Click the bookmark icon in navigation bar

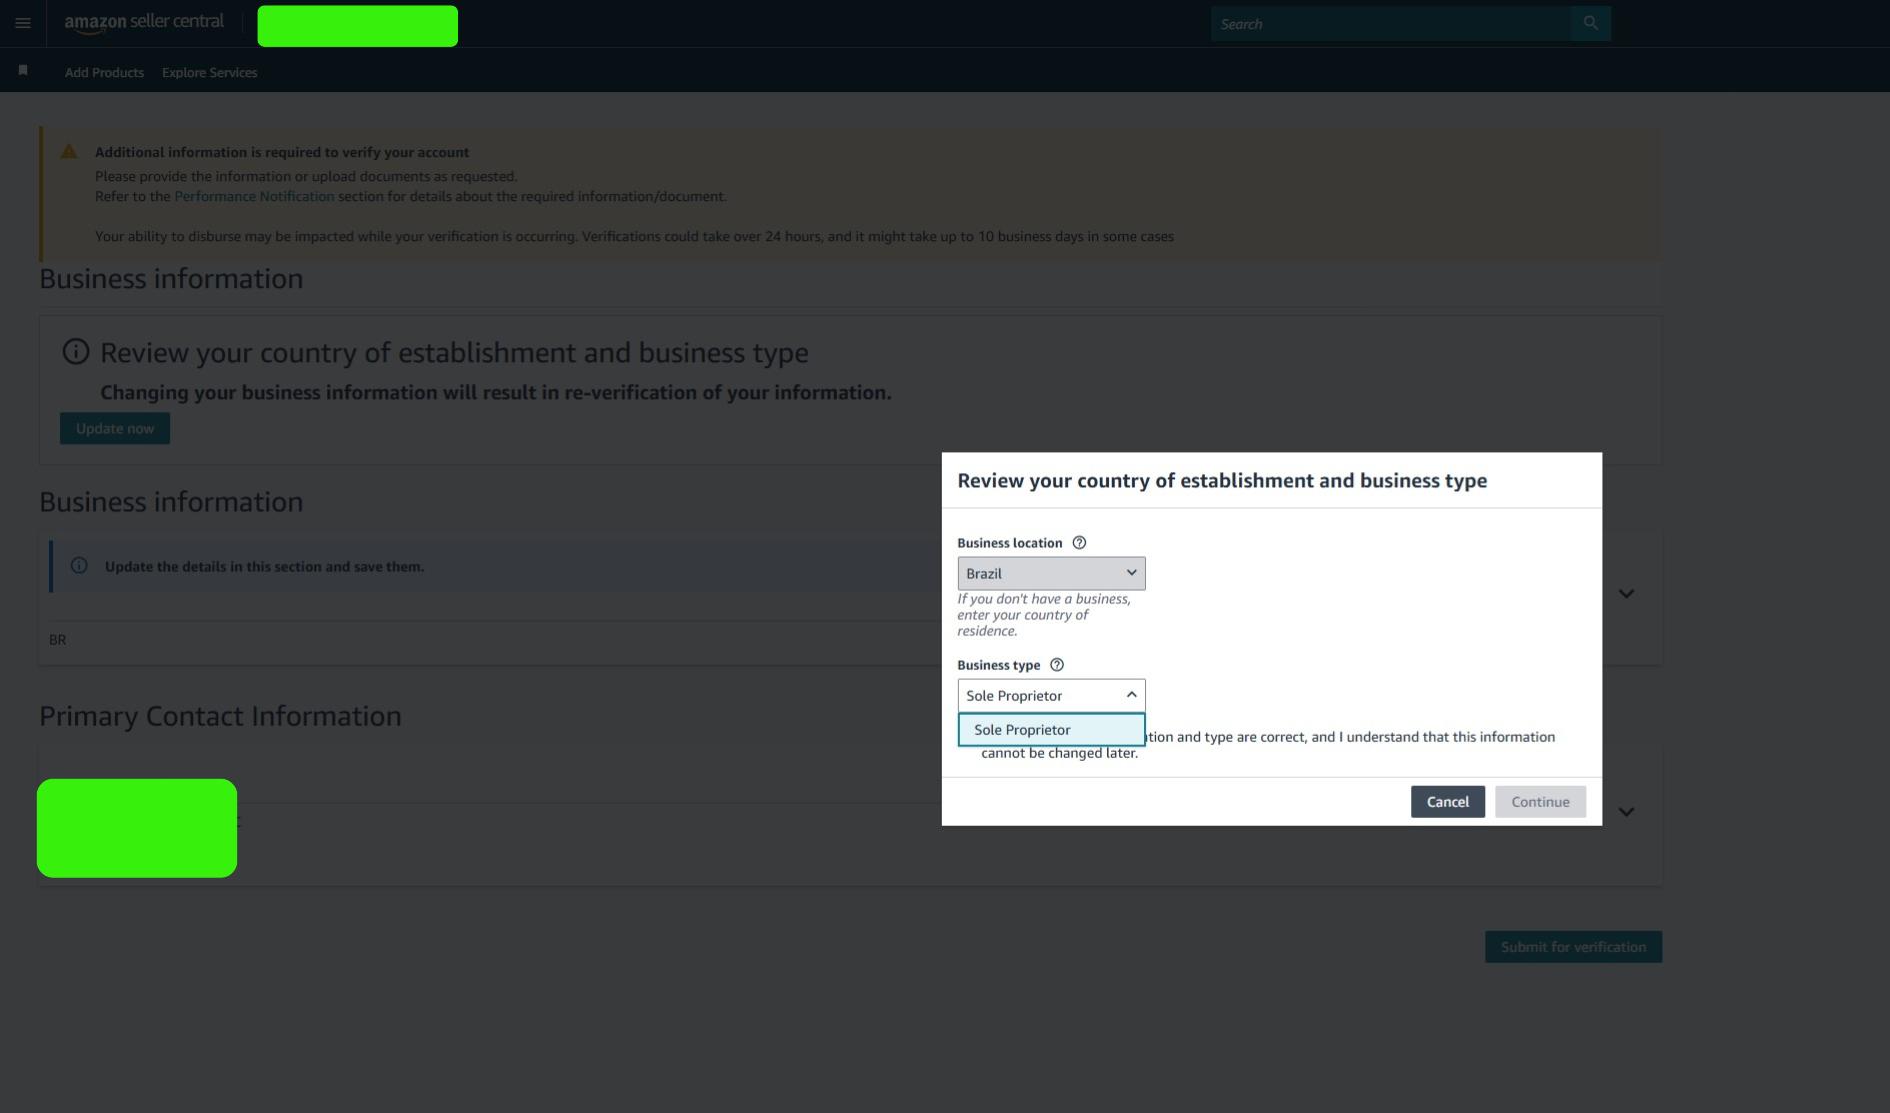[23, 70]
